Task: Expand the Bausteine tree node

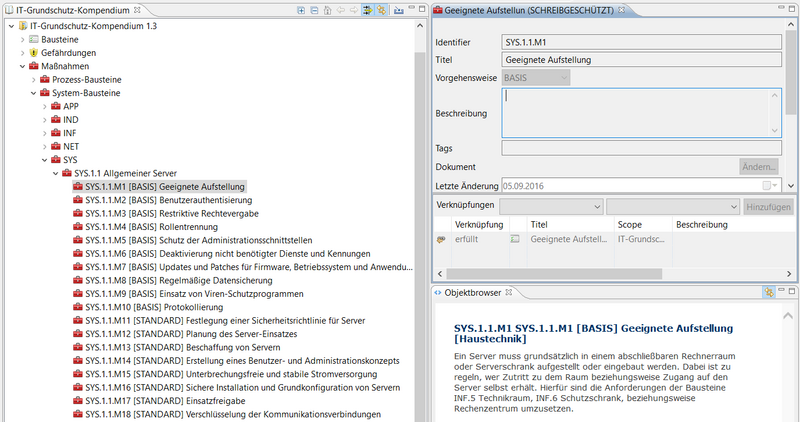Action: [22, 39]
